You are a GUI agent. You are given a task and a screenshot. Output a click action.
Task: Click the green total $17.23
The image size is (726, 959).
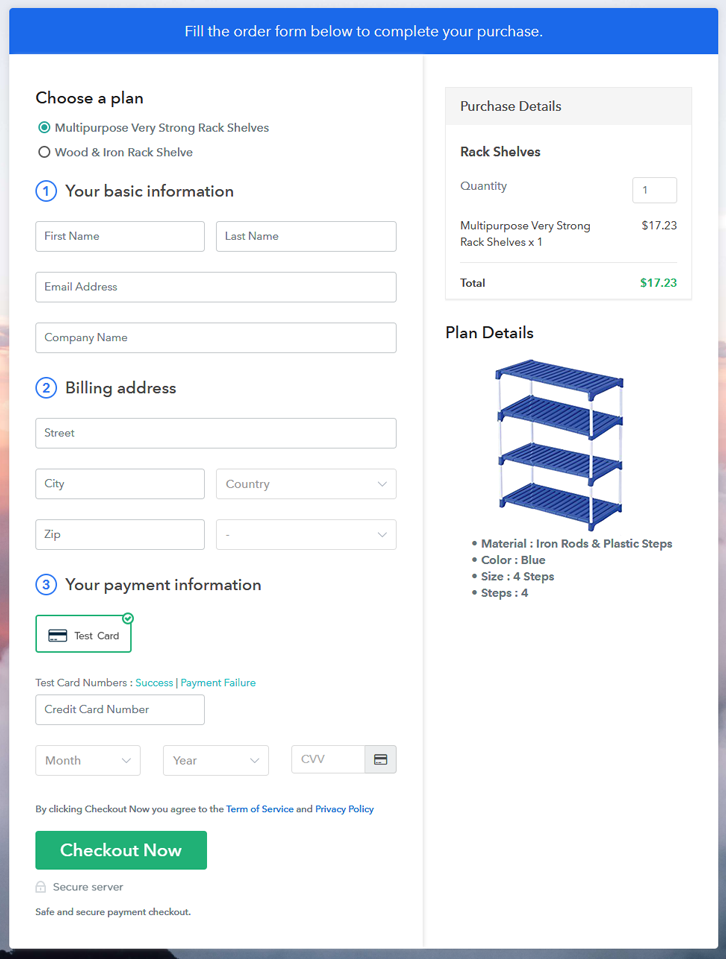coord(658,283)
